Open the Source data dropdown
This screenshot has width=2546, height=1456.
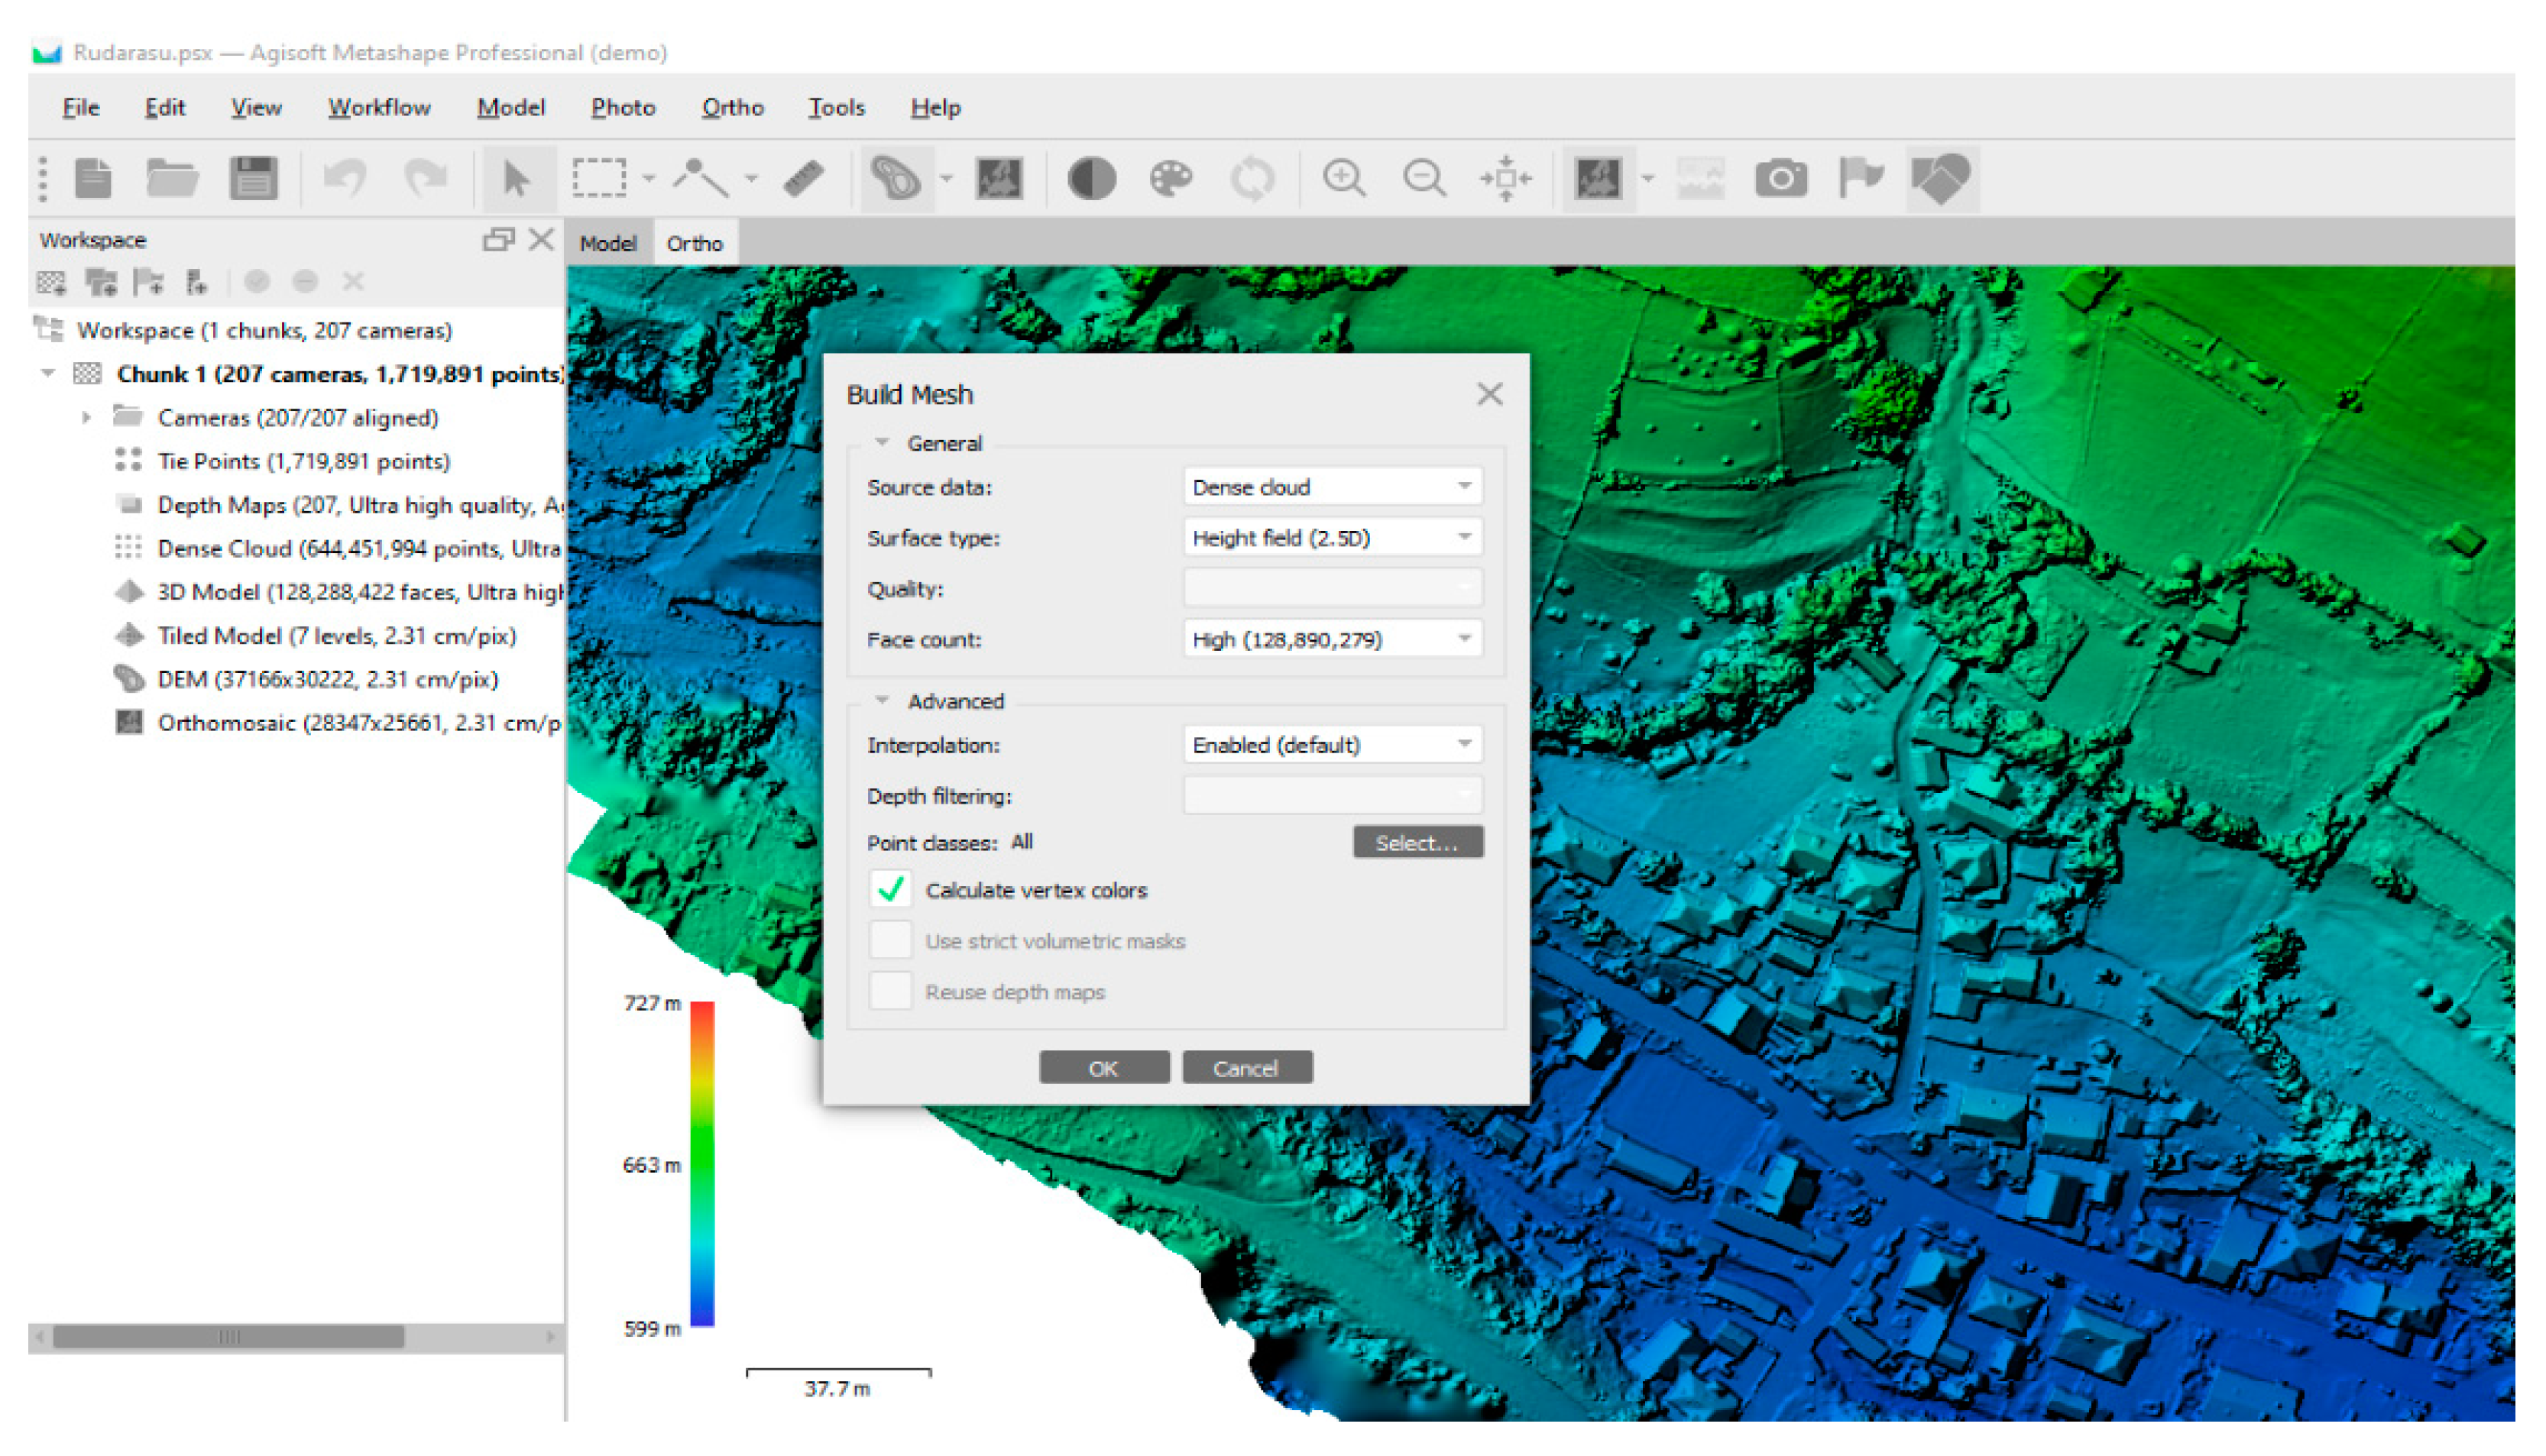(x=1331, y=487)
